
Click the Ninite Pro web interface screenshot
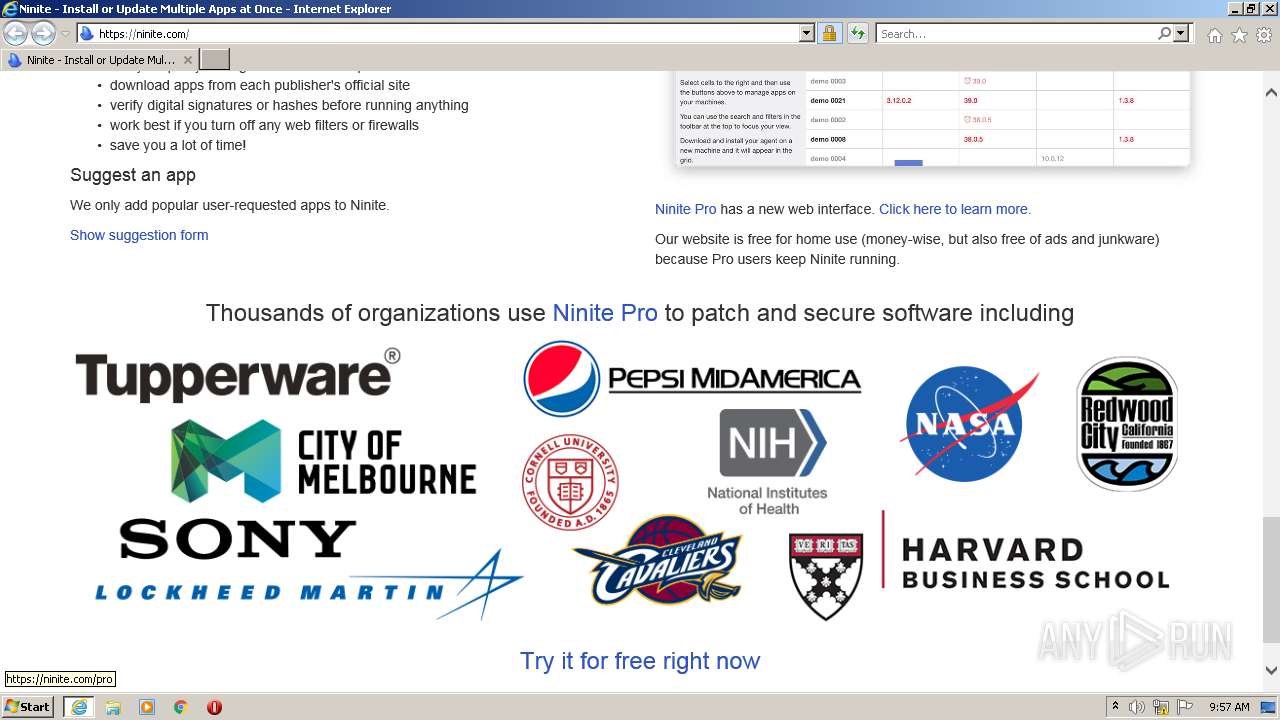933,118
